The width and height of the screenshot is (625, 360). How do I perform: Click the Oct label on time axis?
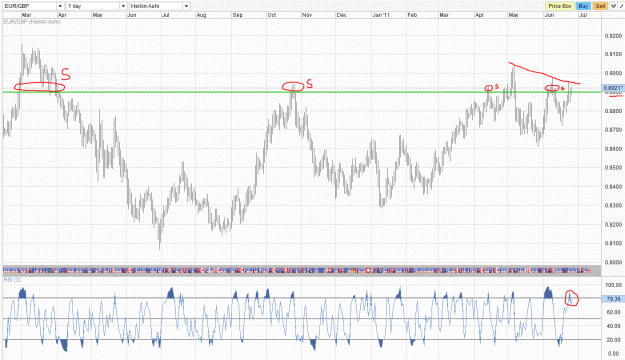[271, 15]
